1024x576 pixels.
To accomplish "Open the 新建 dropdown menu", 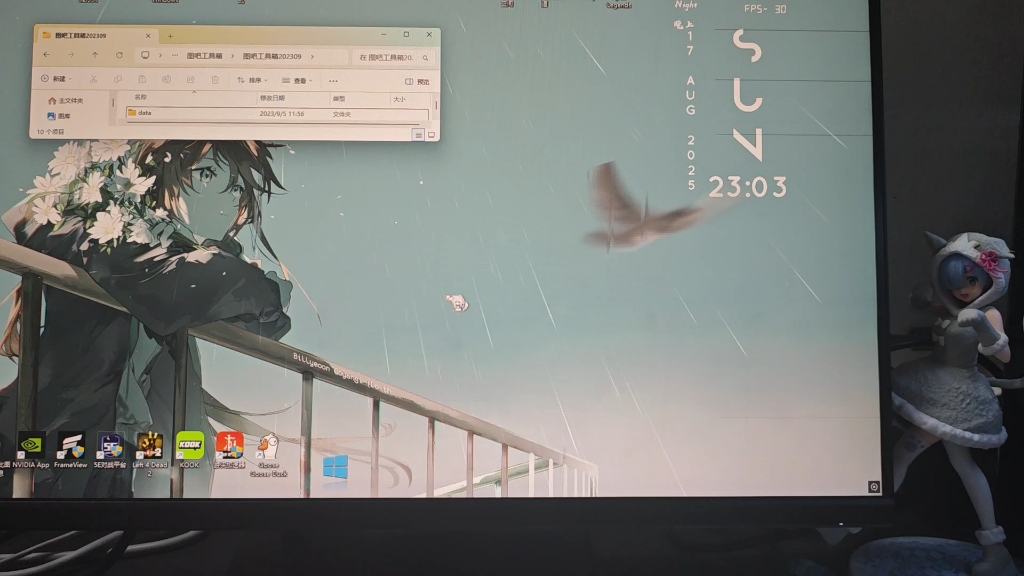I will click(56, 78).
